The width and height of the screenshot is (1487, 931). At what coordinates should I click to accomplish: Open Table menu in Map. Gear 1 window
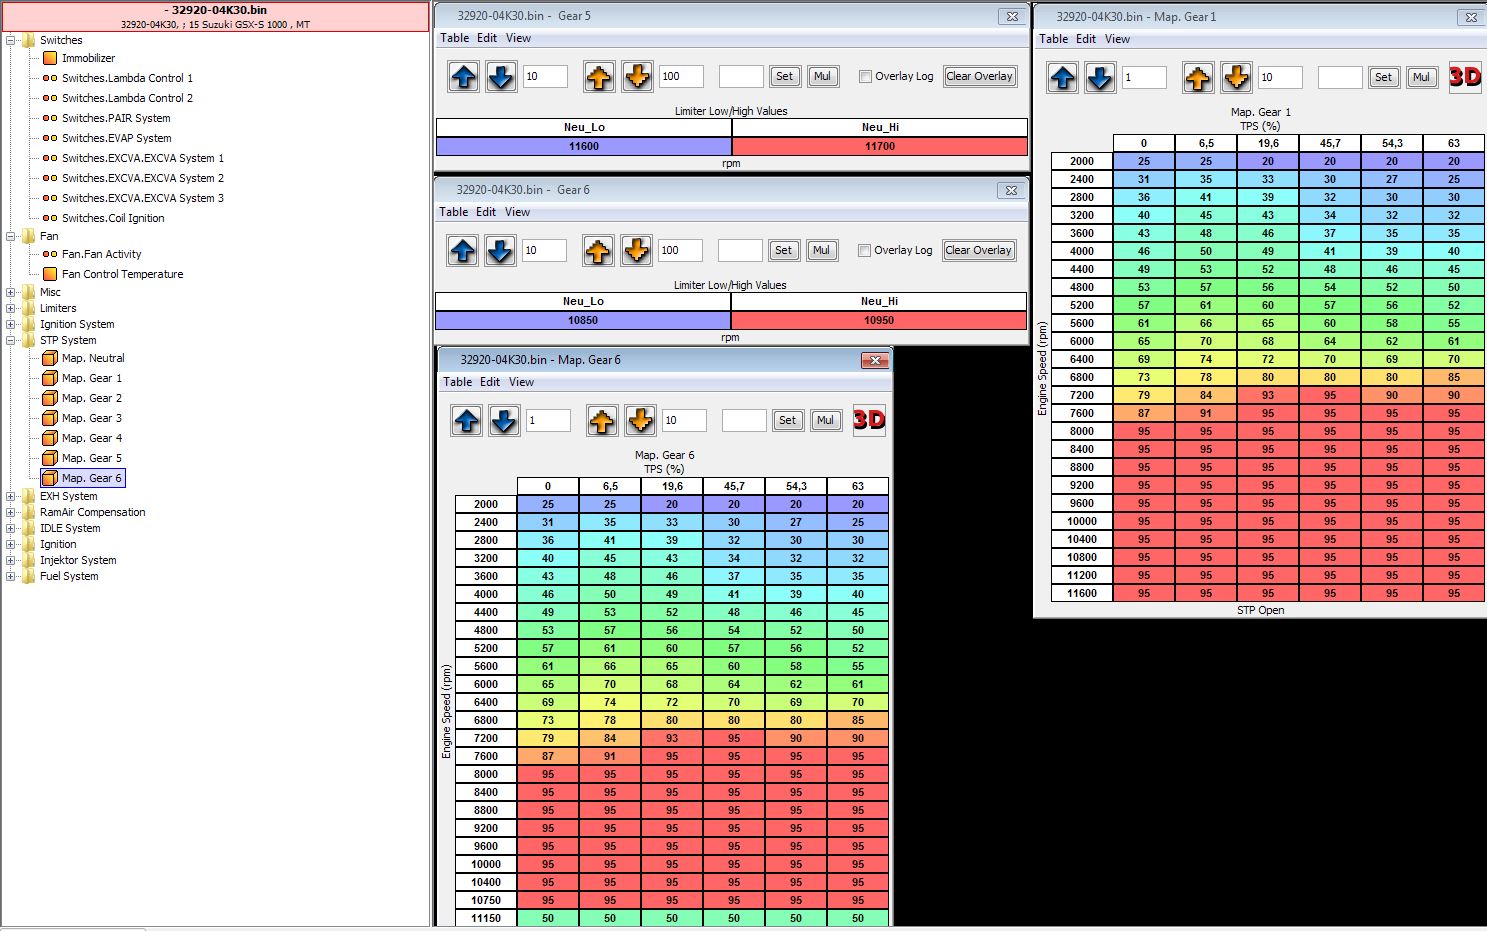[x=1053, y=39]
